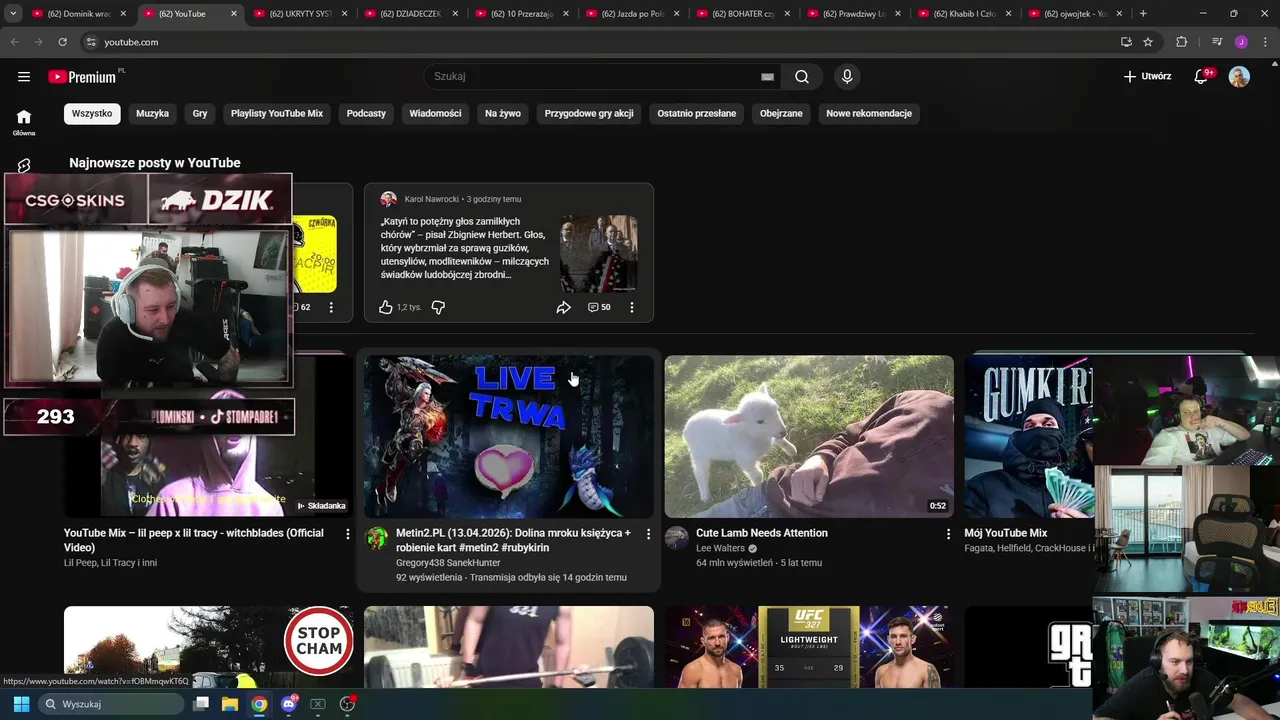
Task: Select Nowe rekomendacje chip
Action: pos(869,114)
